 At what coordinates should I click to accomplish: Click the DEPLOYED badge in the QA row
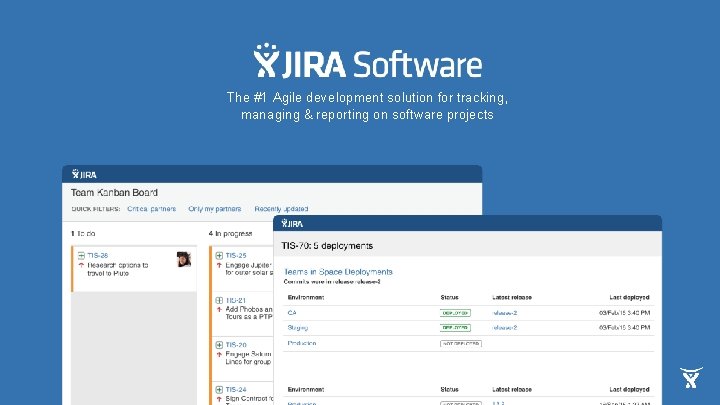[x=455, y=313]
